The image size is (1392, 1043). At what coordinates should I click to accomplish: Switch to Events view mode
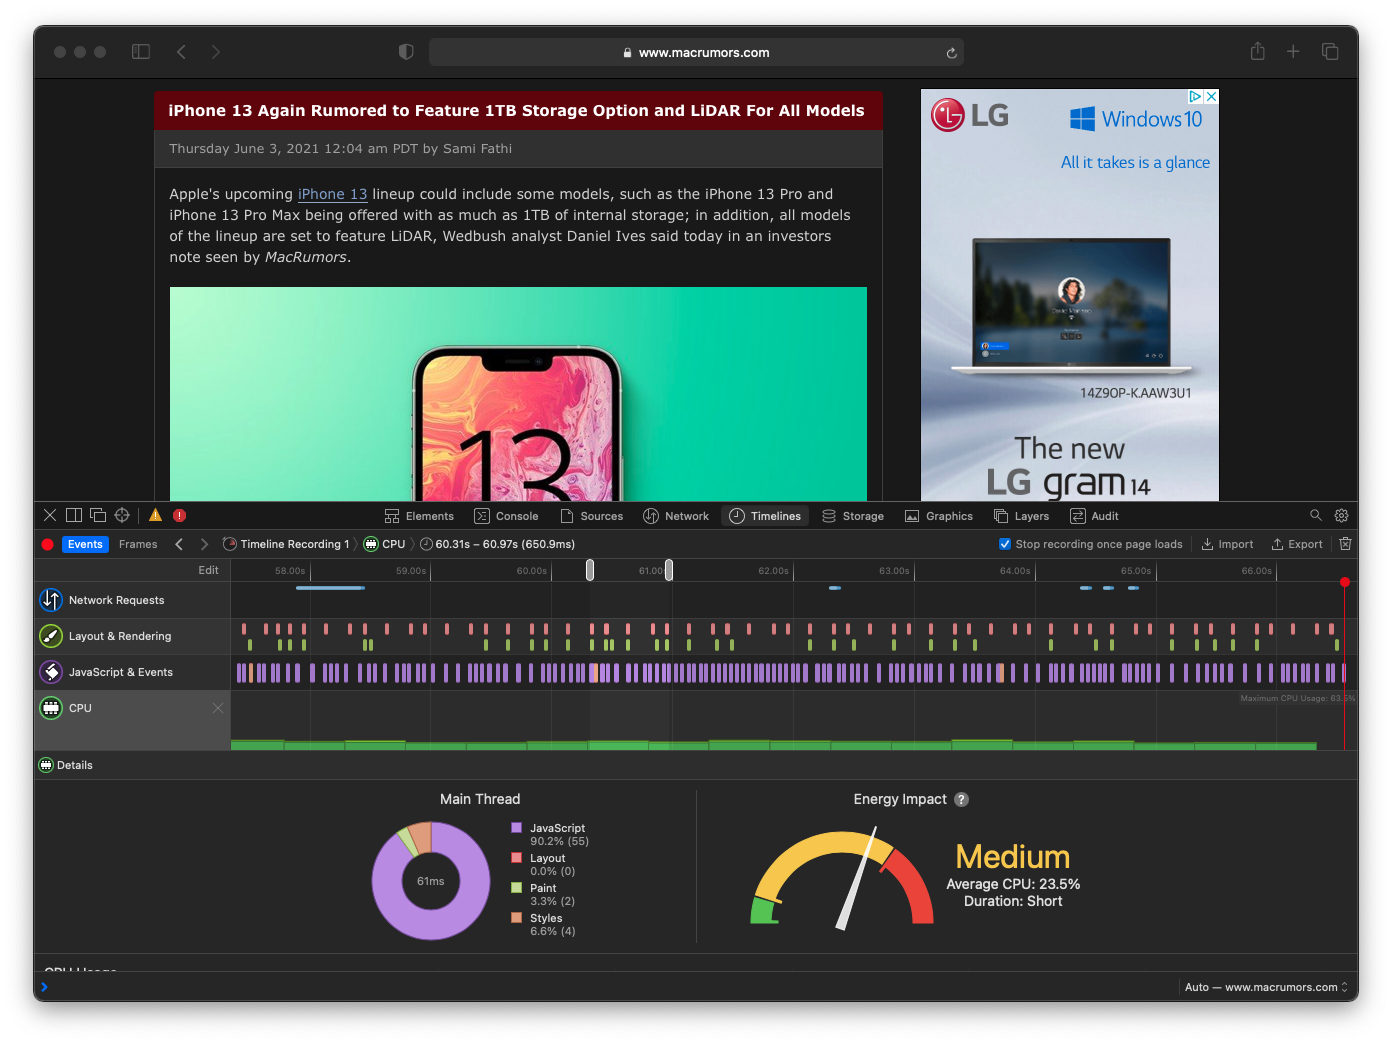[x=85, y=544]
